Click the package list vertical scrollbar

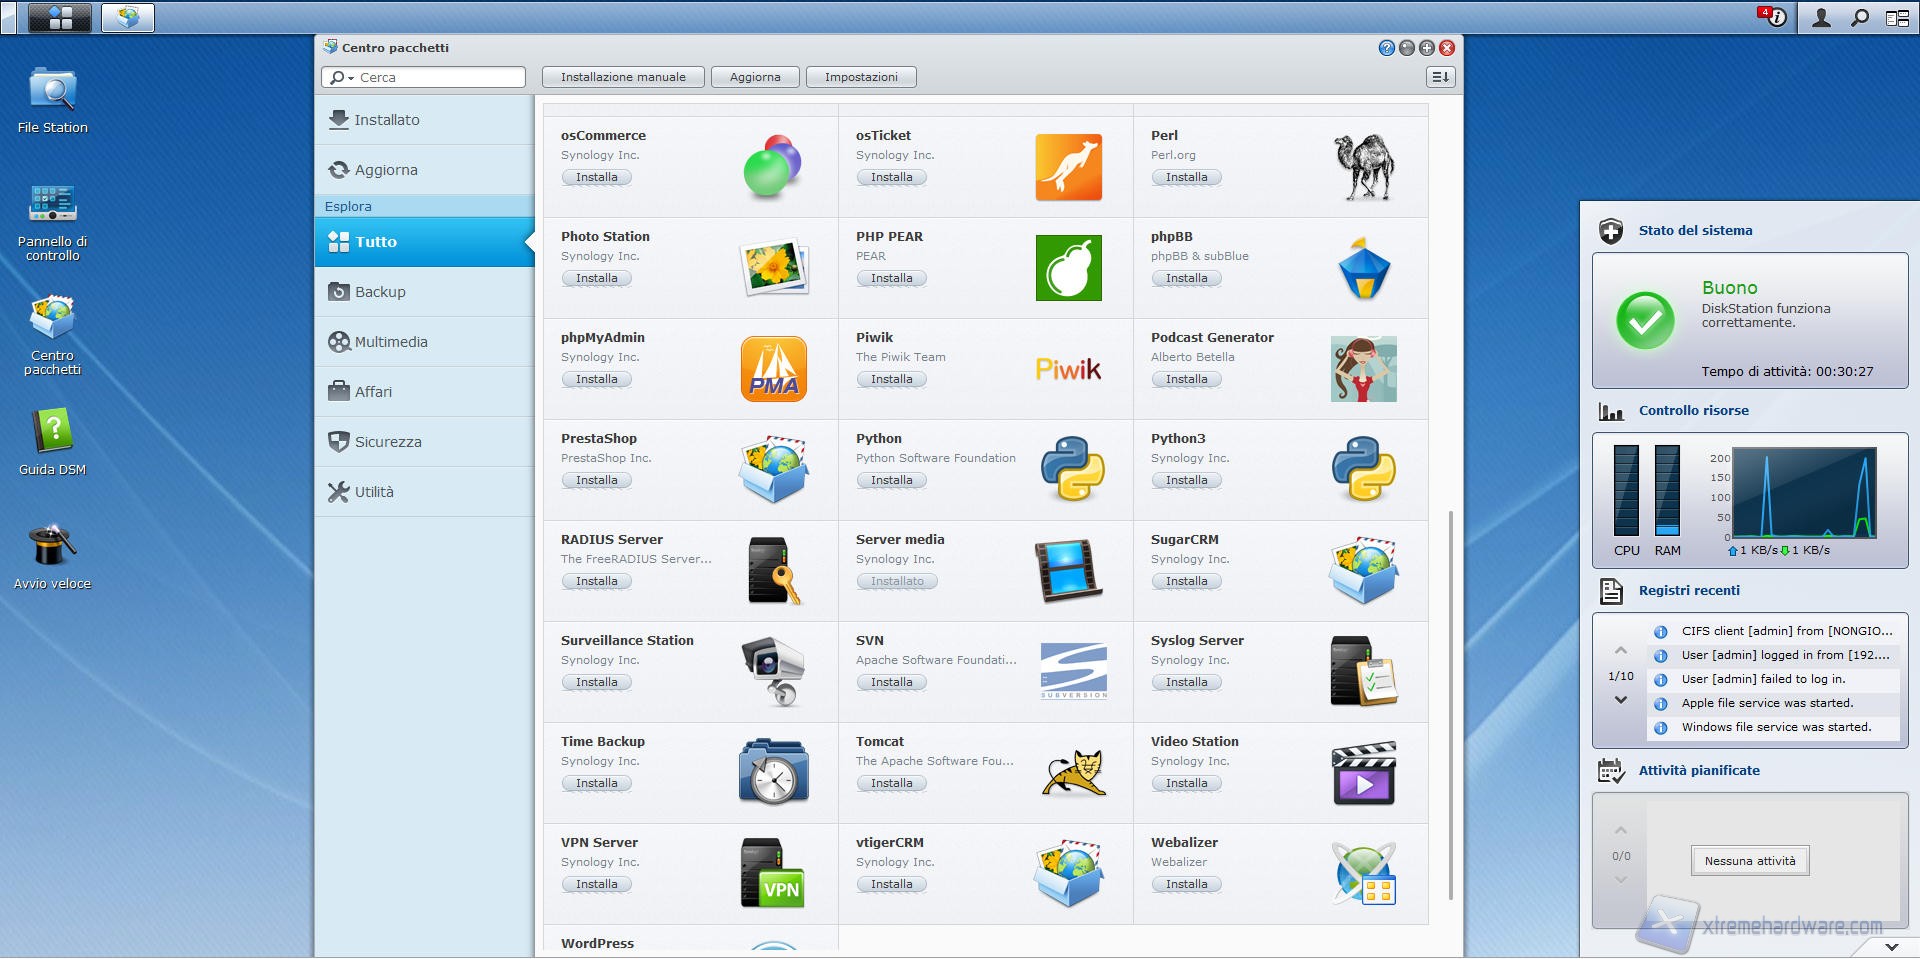pyautogui.click(x=1451, y=700)
